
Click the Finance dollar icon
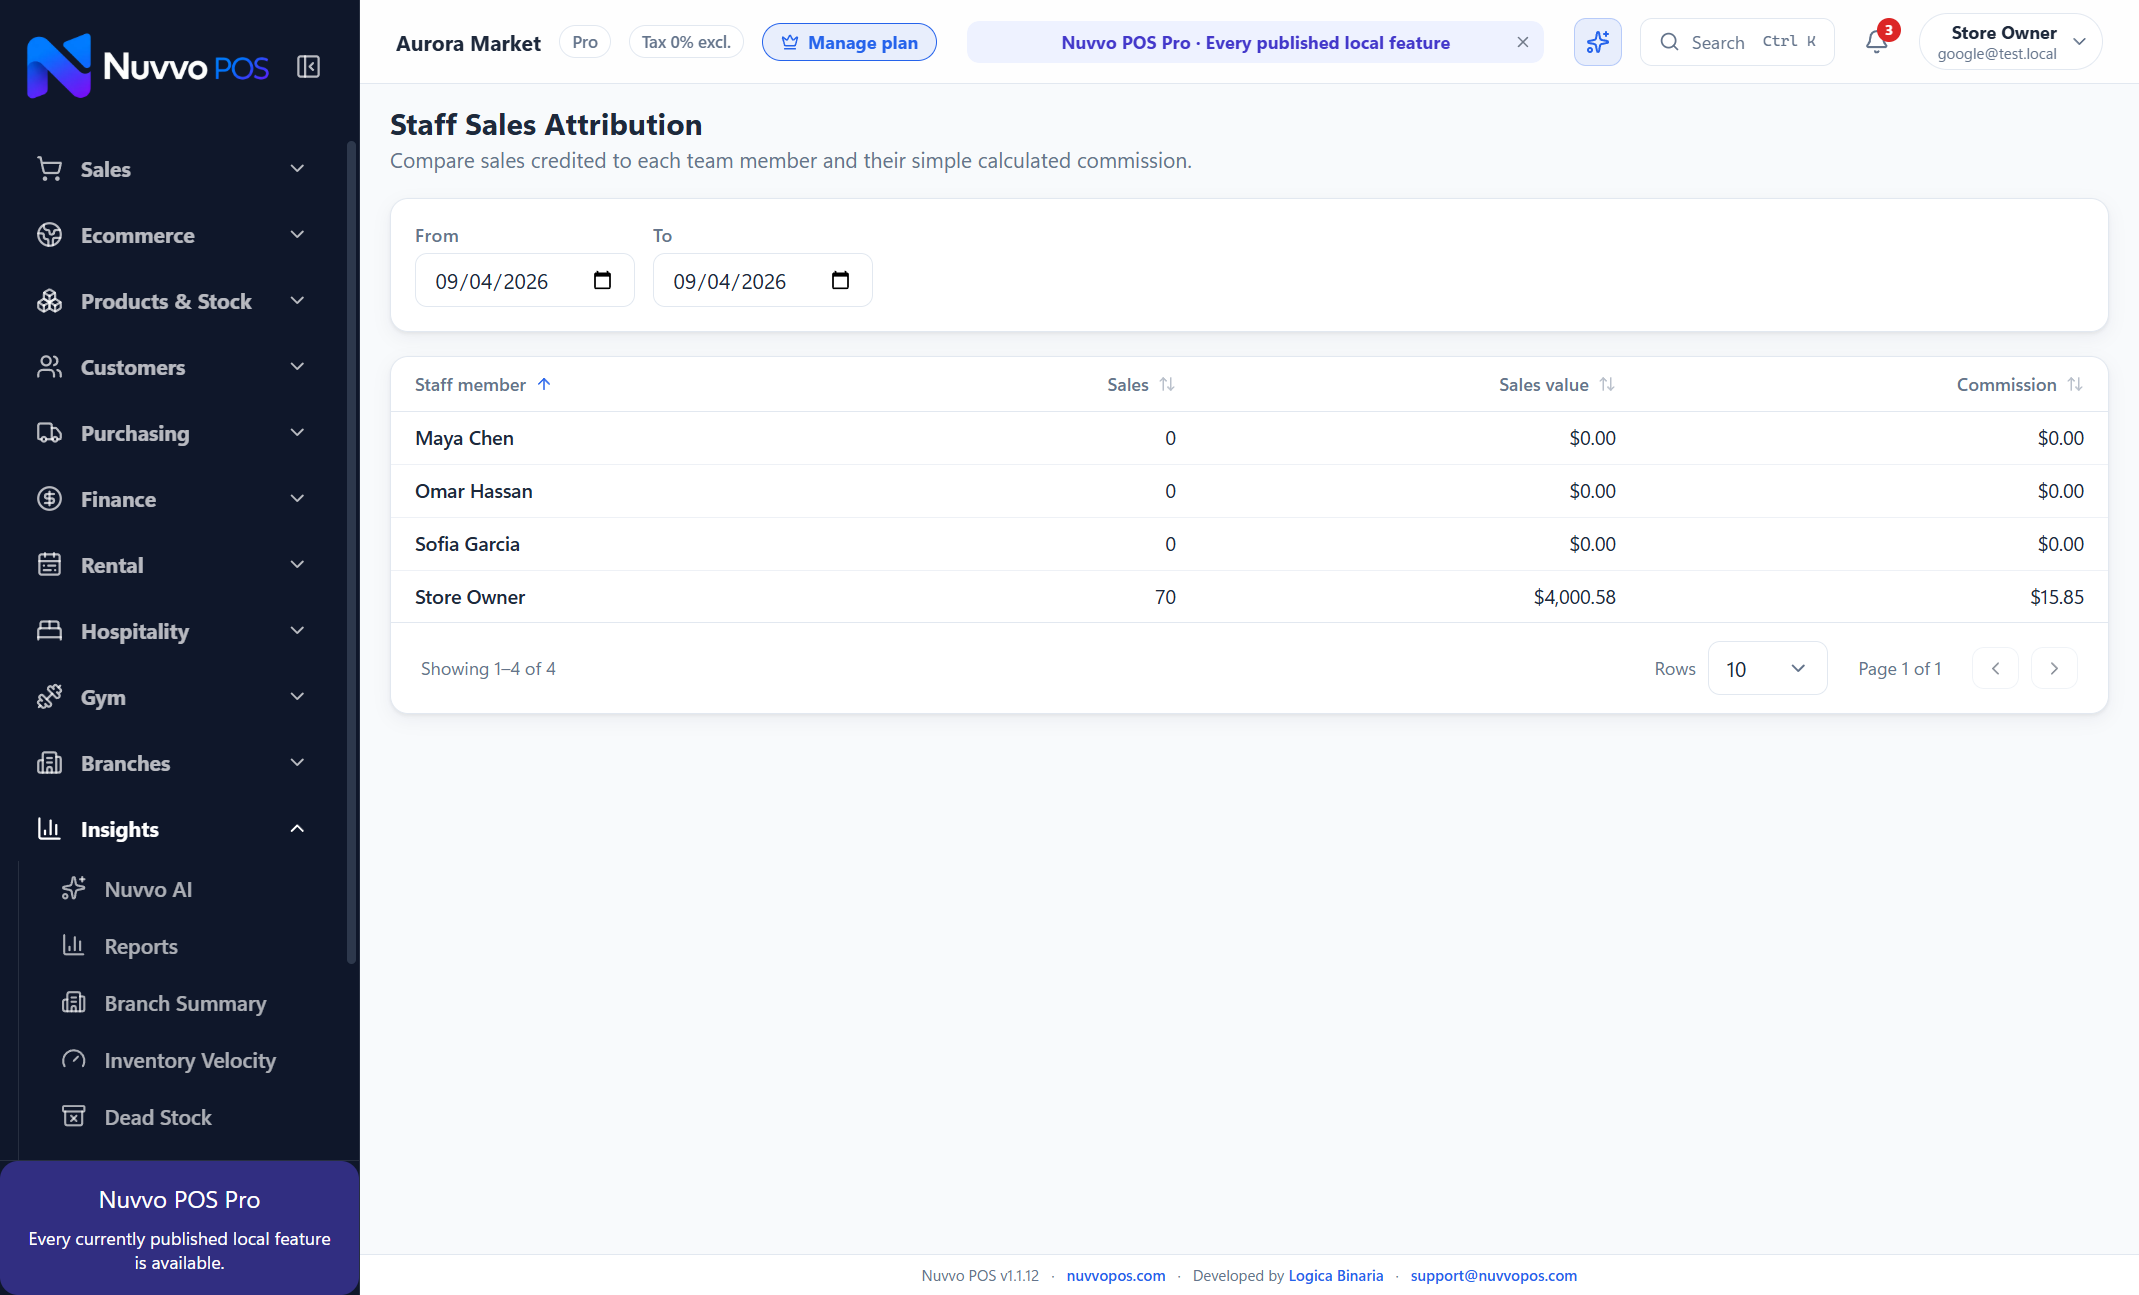coord(49,499)
